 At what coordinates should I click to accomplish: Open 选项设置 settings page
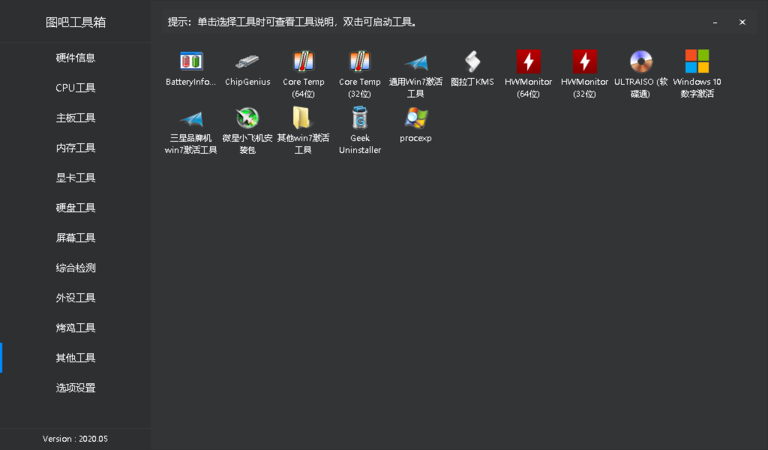(x=75, y=388)
